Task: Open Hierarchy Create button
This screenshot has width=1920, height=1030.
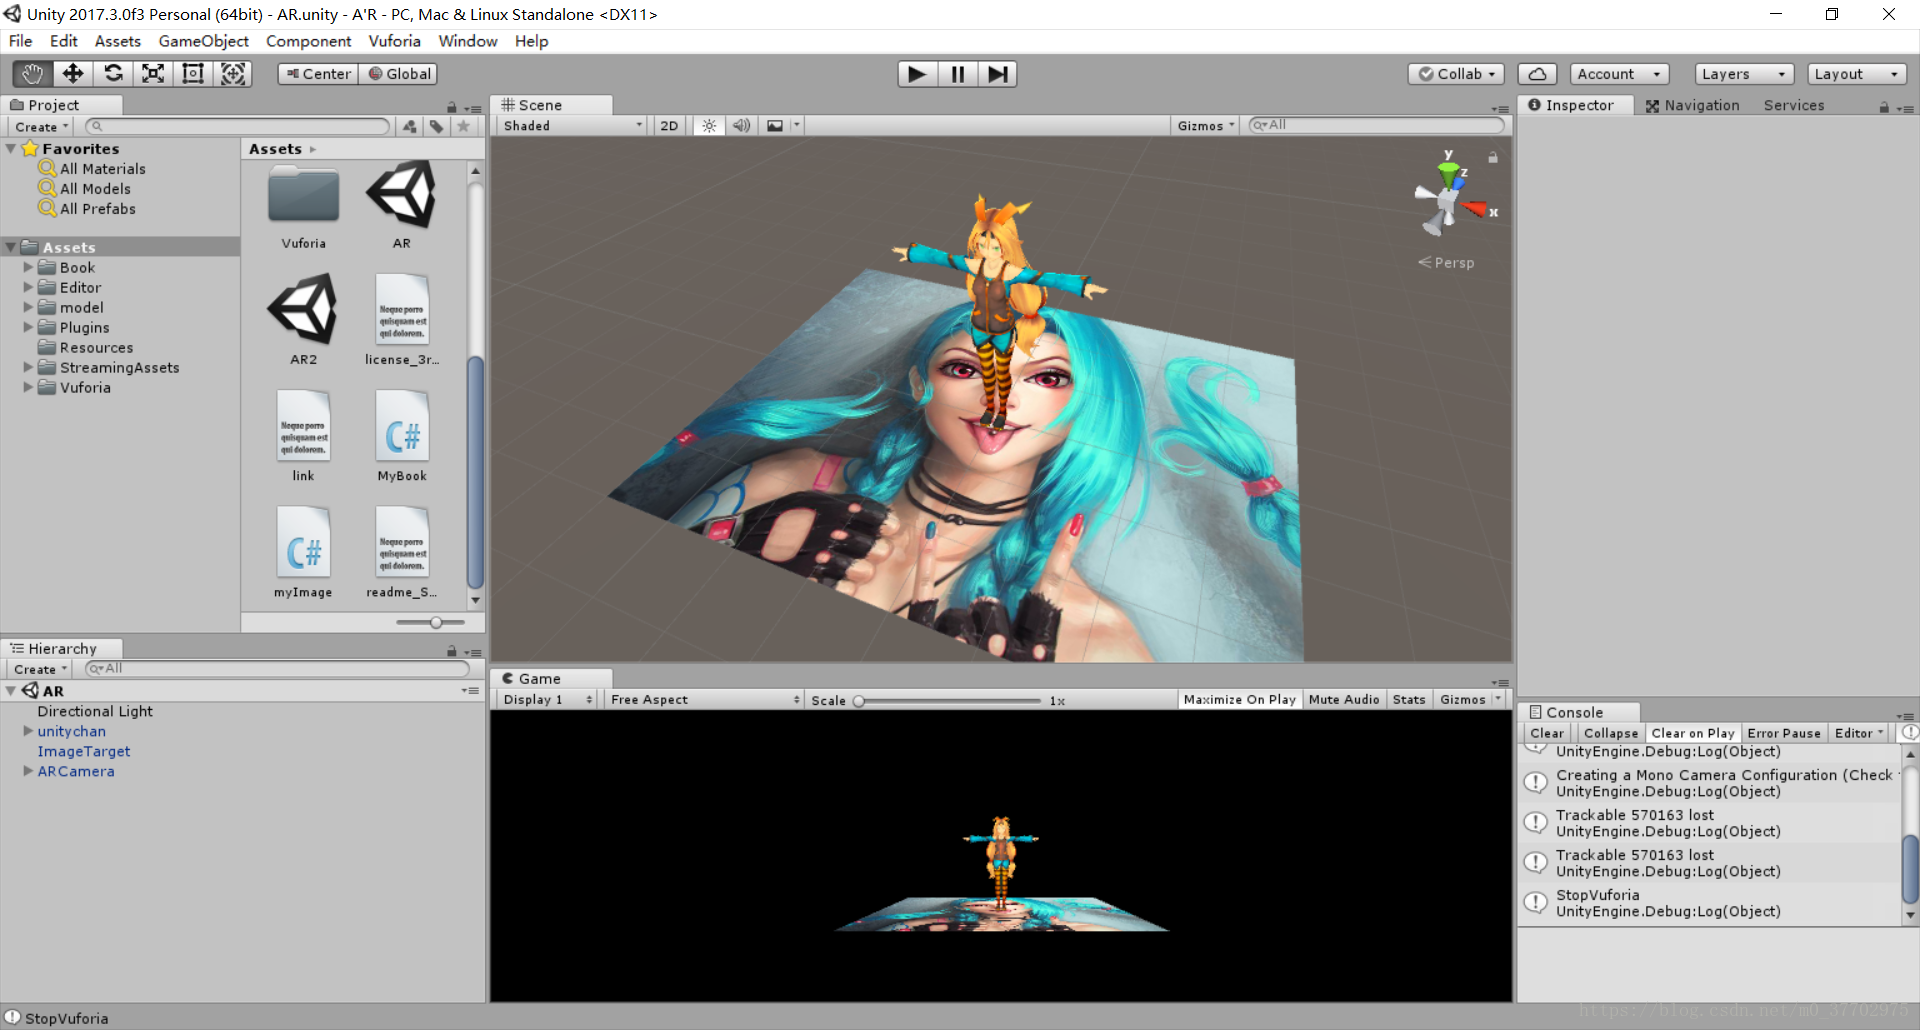Action: coord(40,669)
